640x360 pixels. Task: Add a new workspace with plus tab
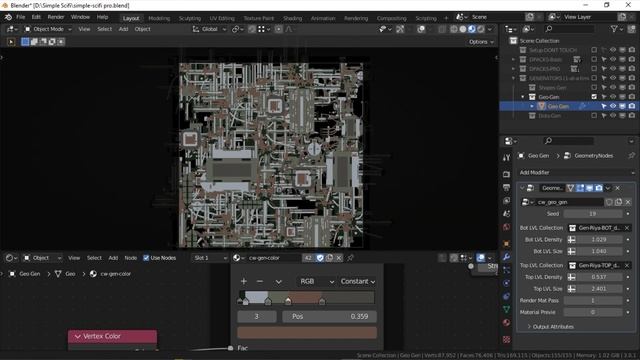pos(446,18)
